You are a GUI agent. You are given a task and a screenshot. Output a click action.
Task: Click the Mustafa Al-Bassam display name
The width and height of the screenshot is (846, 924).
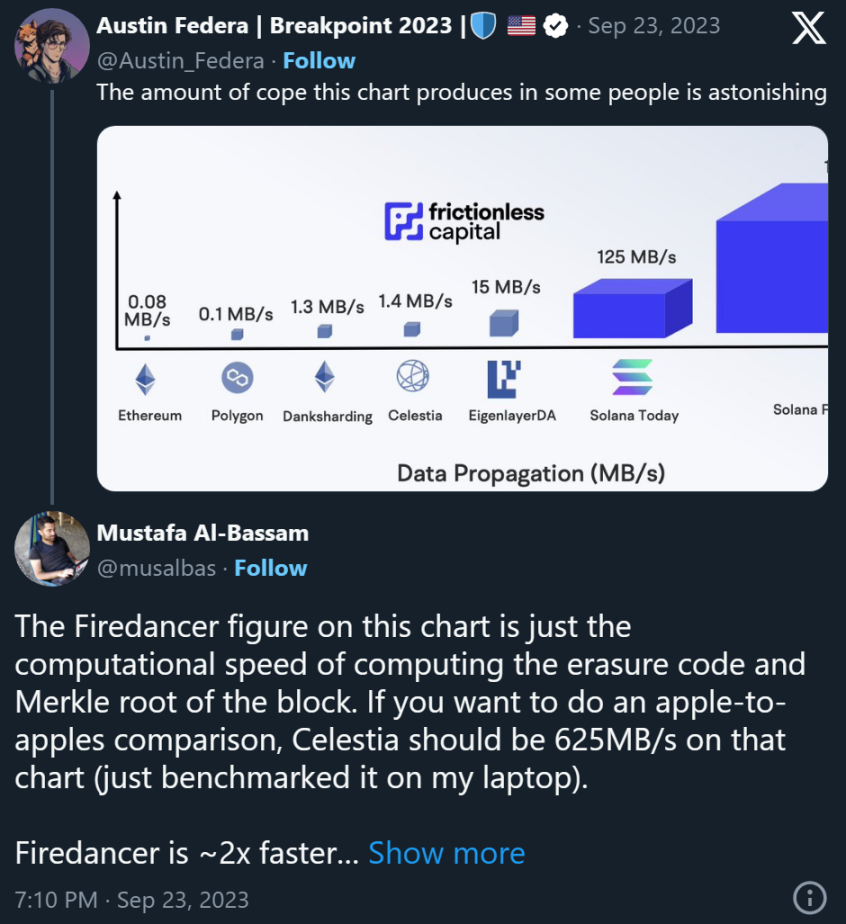click(x=202, y=533)
